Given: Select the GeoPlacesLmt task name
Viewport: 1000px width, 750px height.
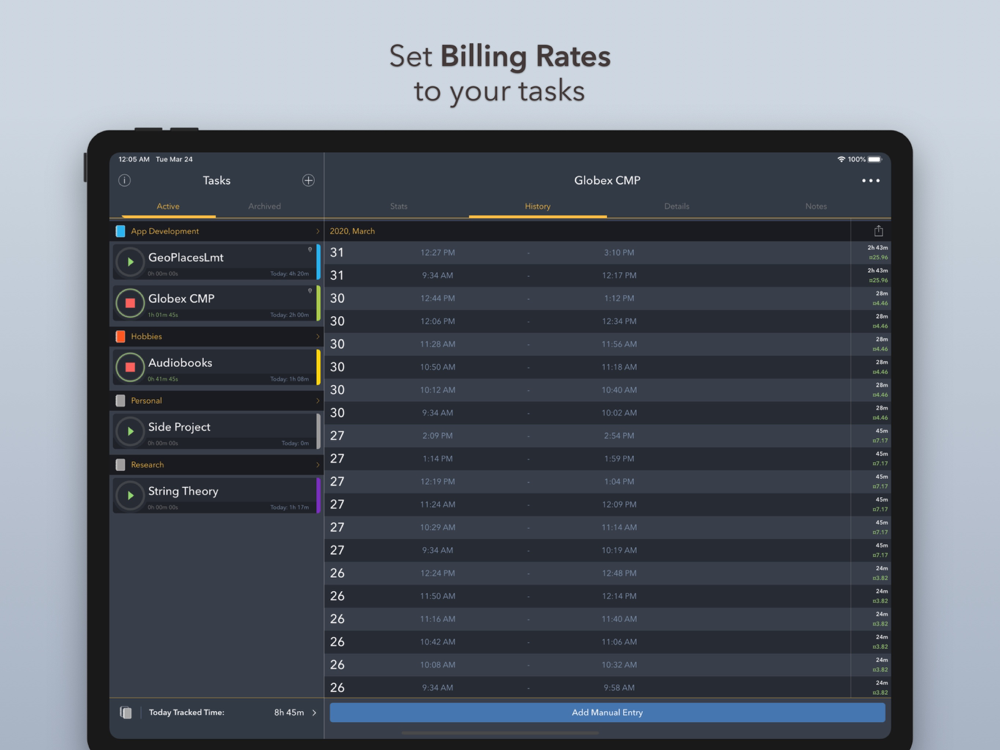Looking at the screenshot, I should [x=186, y=258].
